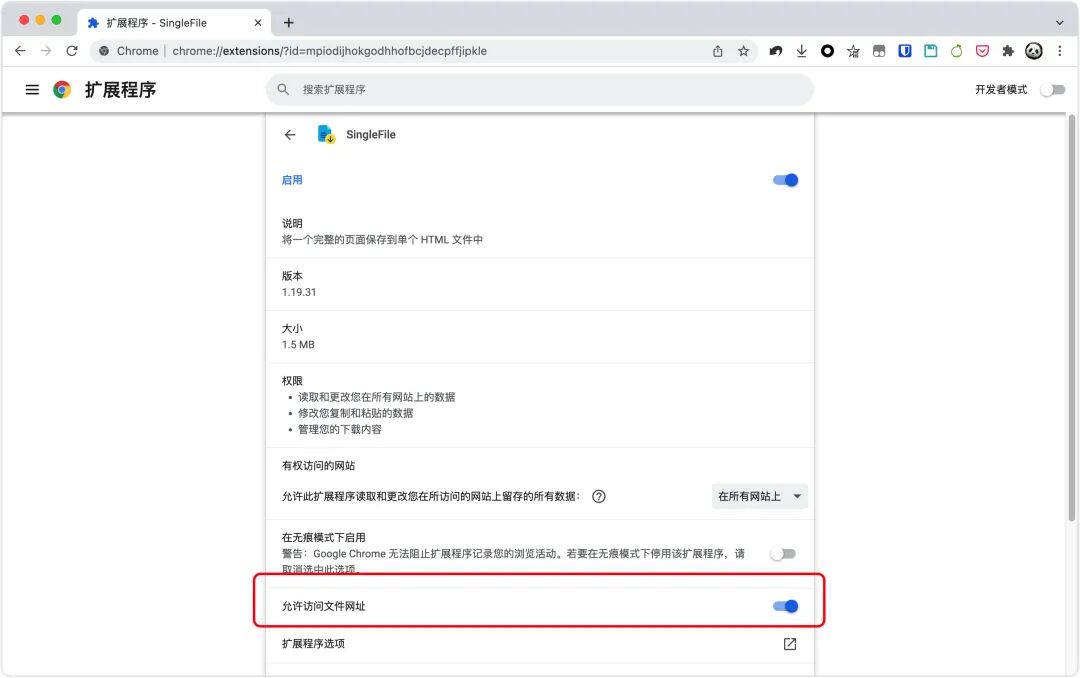
Task: Click the description 将一个完整的页面保存到单个 HTML 文件中
Action: pyautogui.click(x=382, y=240)
